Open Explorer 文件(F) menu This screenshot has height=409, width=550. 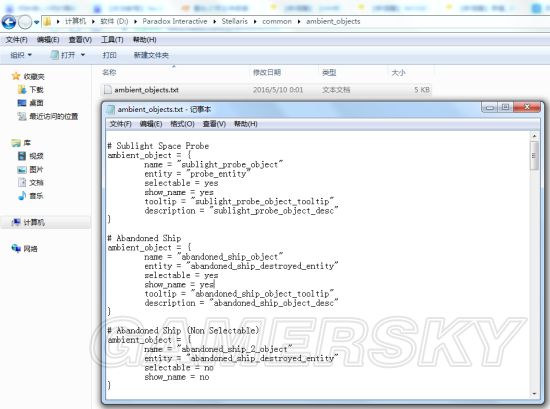coord(16,40)
